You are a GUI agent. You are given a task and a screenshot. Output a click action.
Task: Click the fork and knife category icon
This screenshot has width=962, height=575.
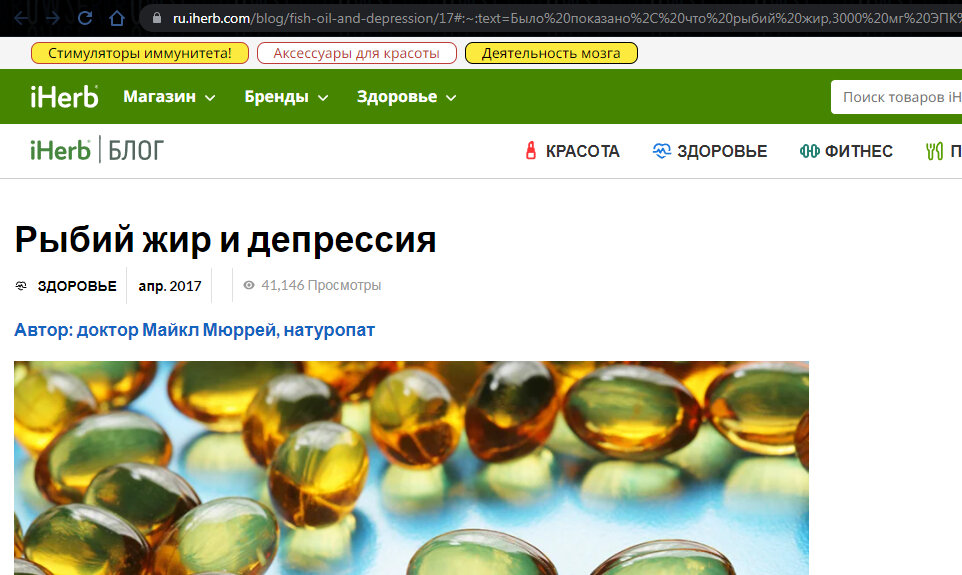tap(934, 151)
